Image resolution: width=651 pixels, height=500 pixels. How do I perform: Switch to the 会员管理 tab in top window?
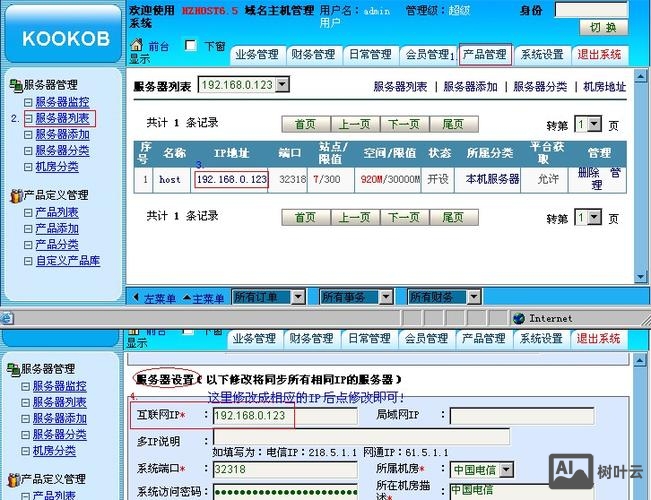(428, 55)
